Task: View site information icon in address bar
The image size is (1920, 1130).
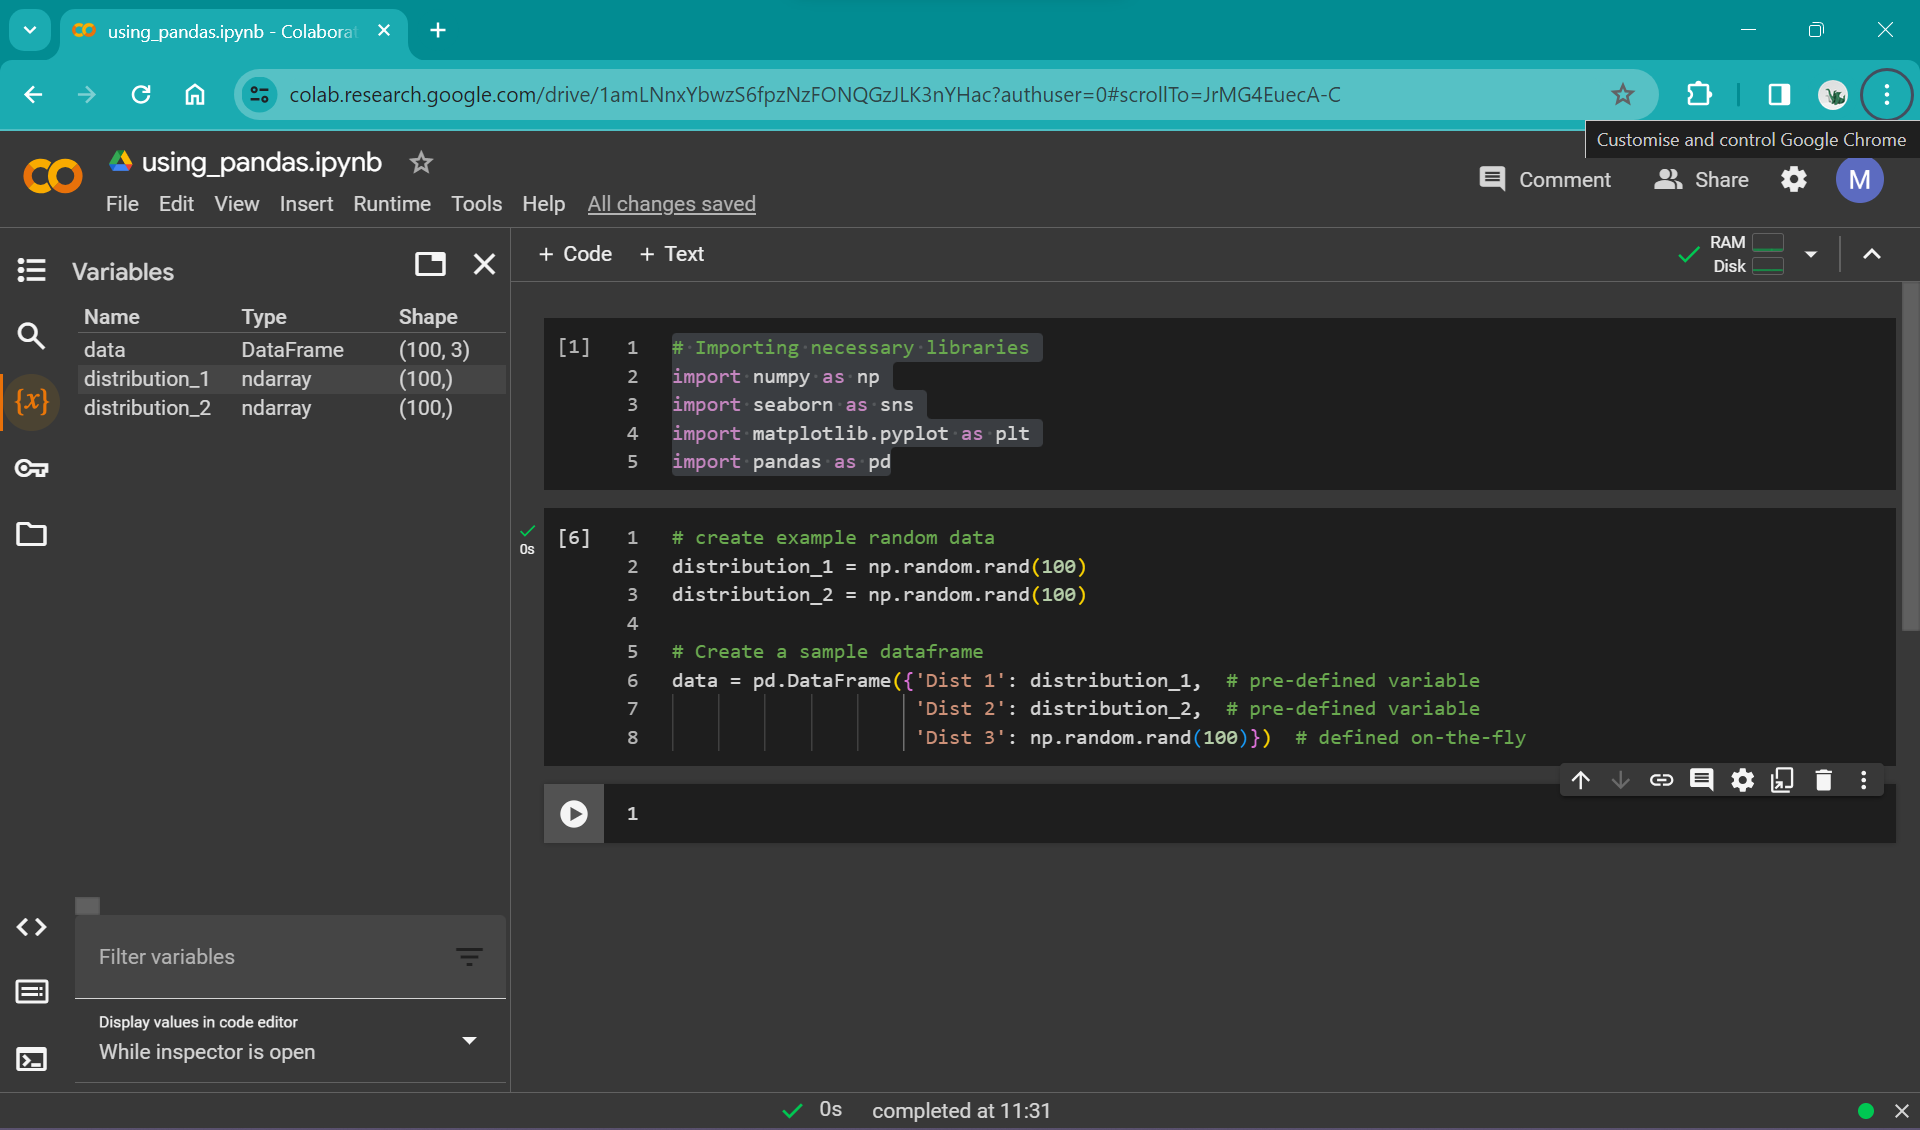Action: click(259, 95)
